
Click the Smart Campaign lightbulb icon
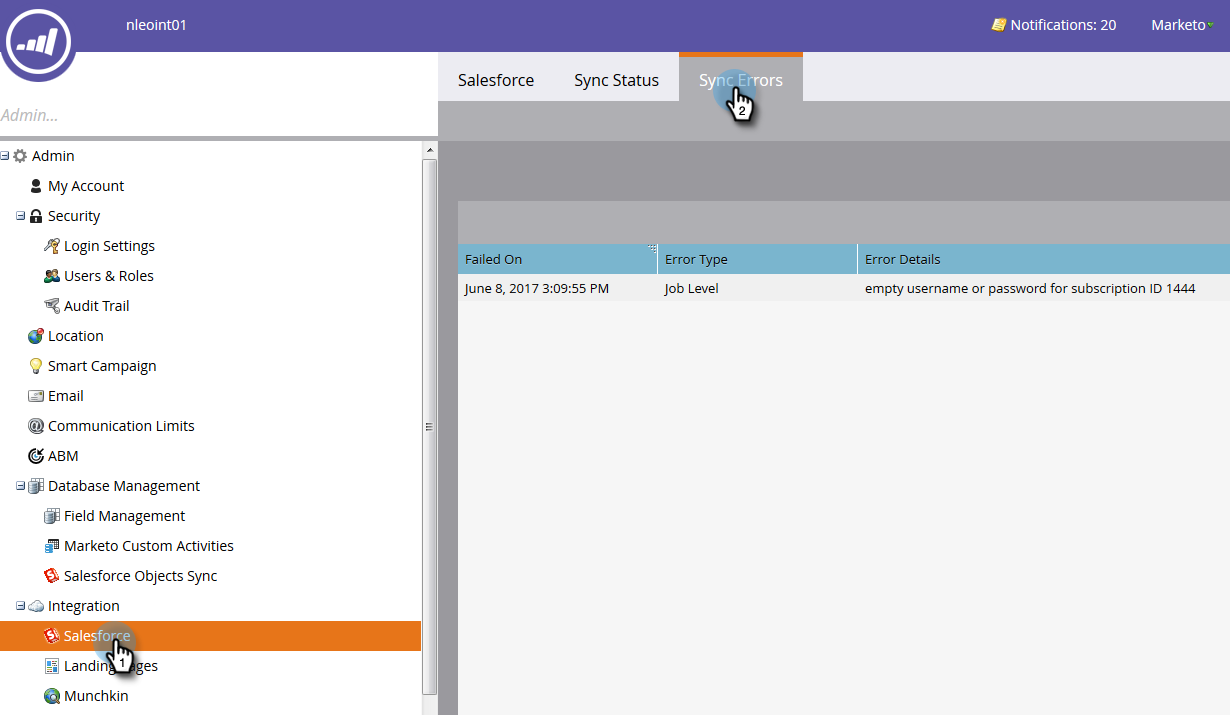pos(36,366)
